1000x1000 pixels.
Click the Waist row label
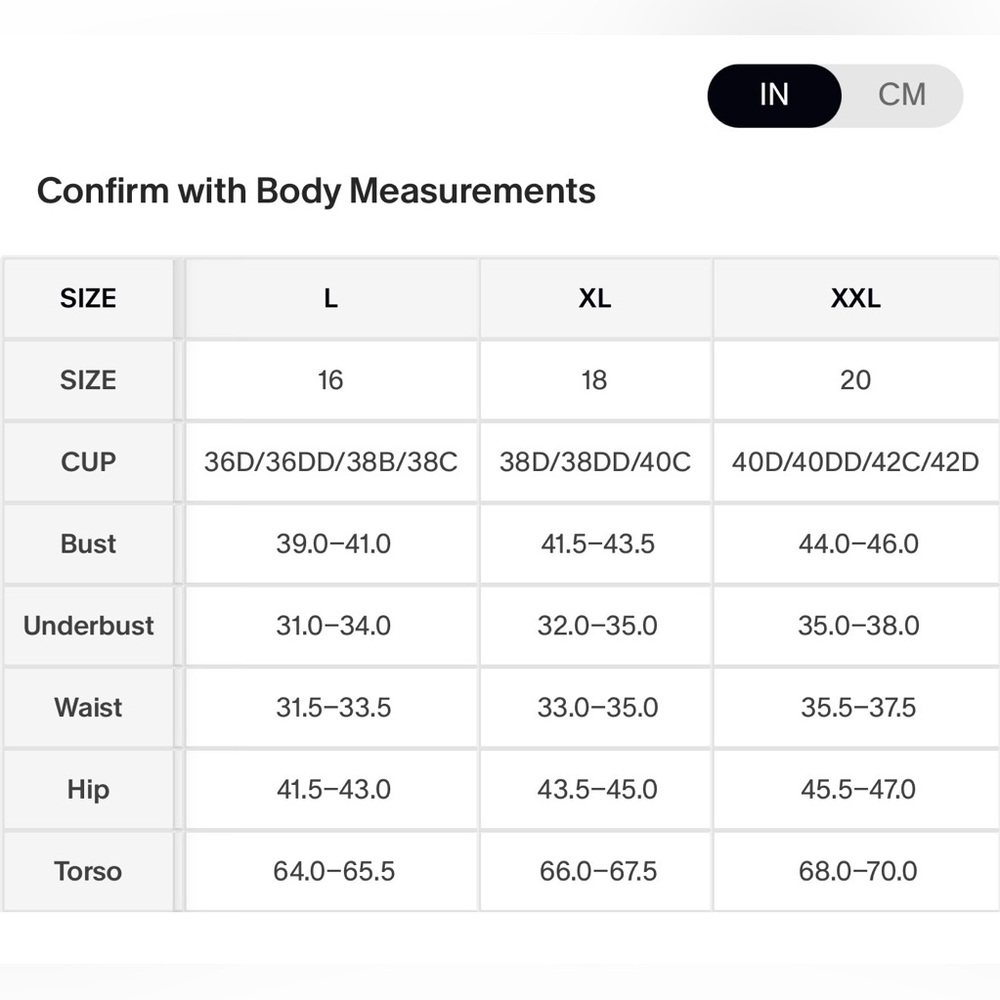(x=89, y=707)
